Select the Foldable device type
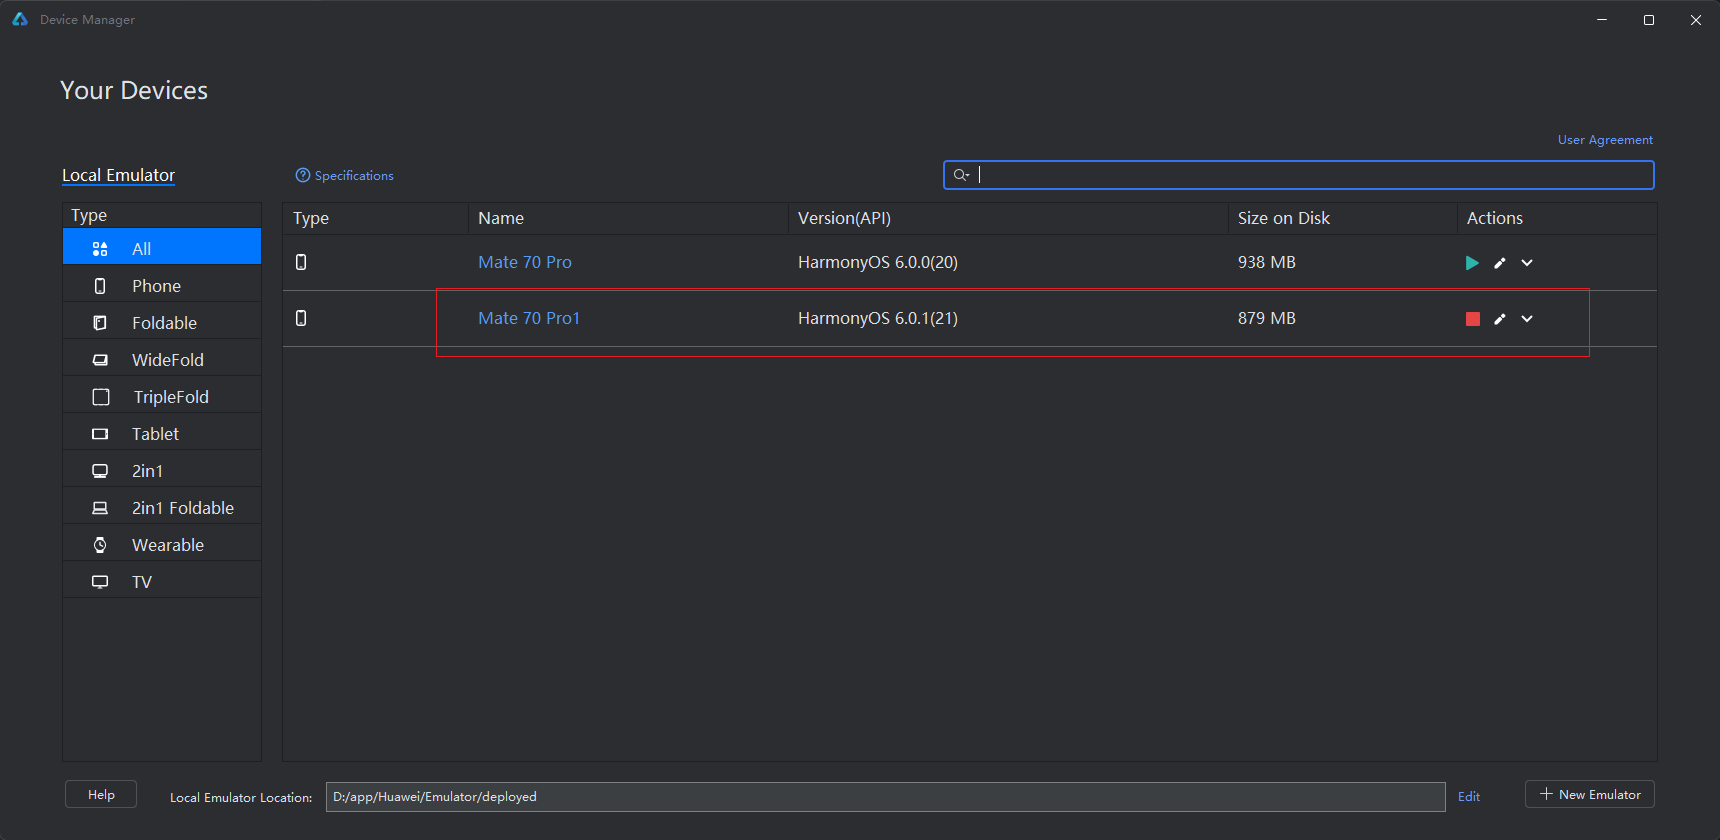The height and width of the screenshot is (840, 1720). [164, 323]
